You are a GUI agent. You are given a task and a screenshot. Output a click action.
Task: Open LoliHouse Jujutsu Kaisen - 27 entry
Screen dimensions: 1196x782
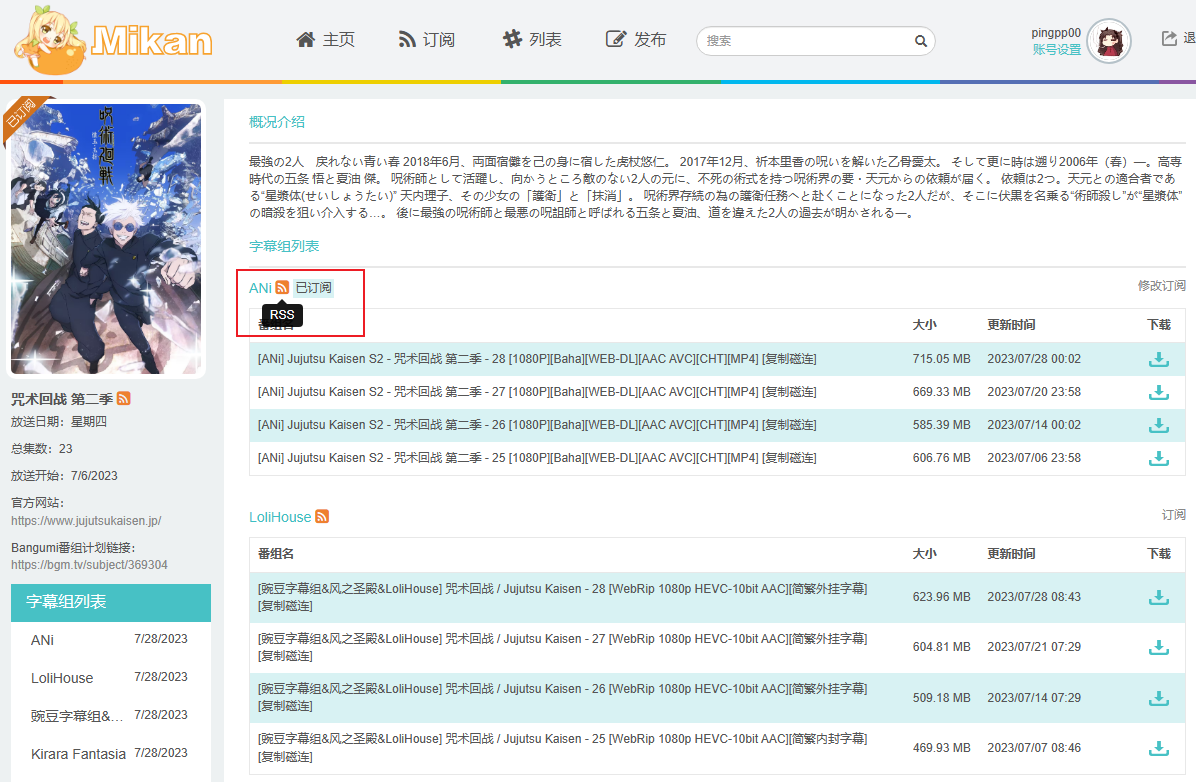(562, 639)
